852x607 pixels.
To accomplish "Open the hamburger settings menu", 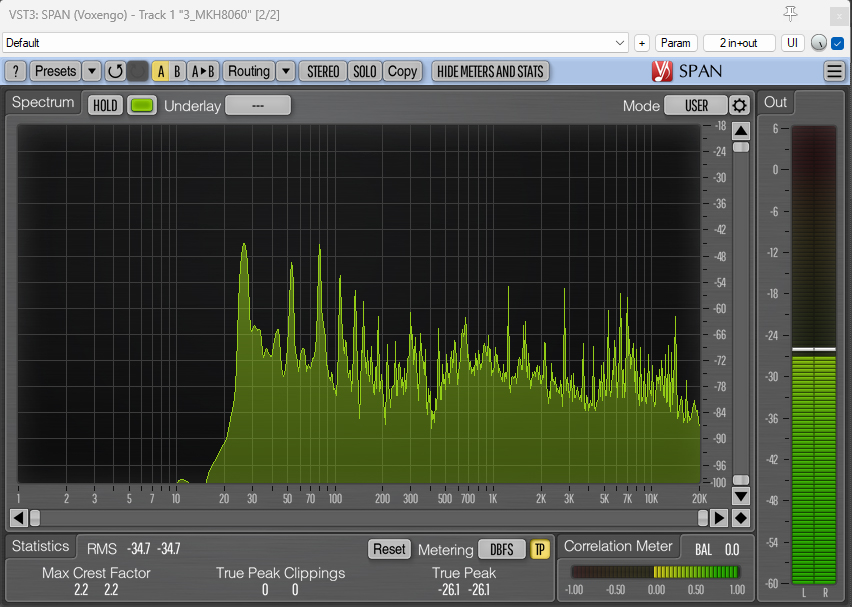I will (x=834, y=71).
